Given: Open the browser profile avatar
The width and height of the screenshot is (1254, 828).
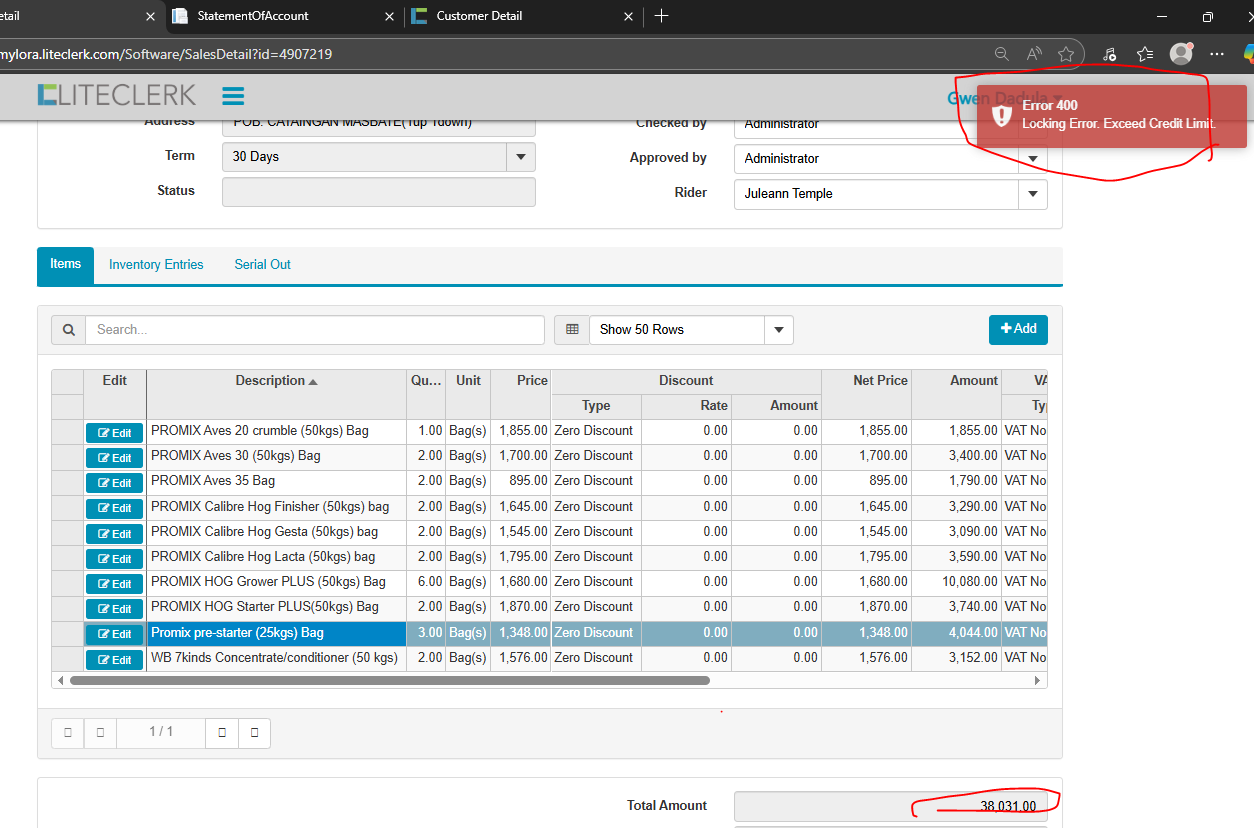Looking at the screenshot, I should pos(1181,54).
